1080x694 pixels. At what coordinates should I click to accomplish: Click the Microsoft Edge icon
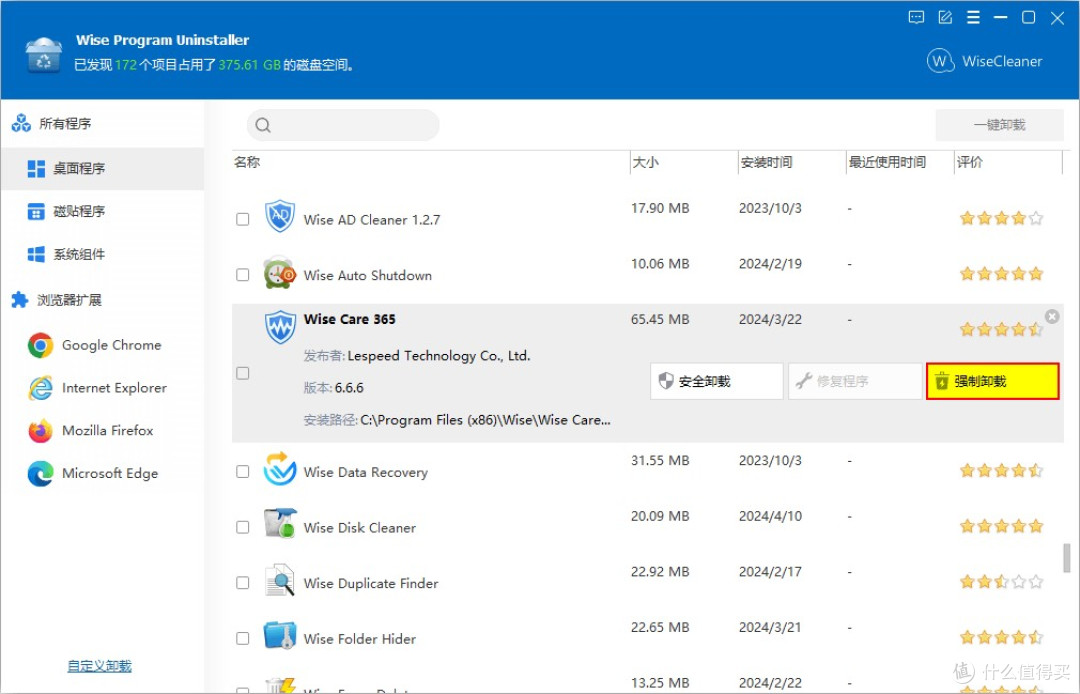click(41, 474)
